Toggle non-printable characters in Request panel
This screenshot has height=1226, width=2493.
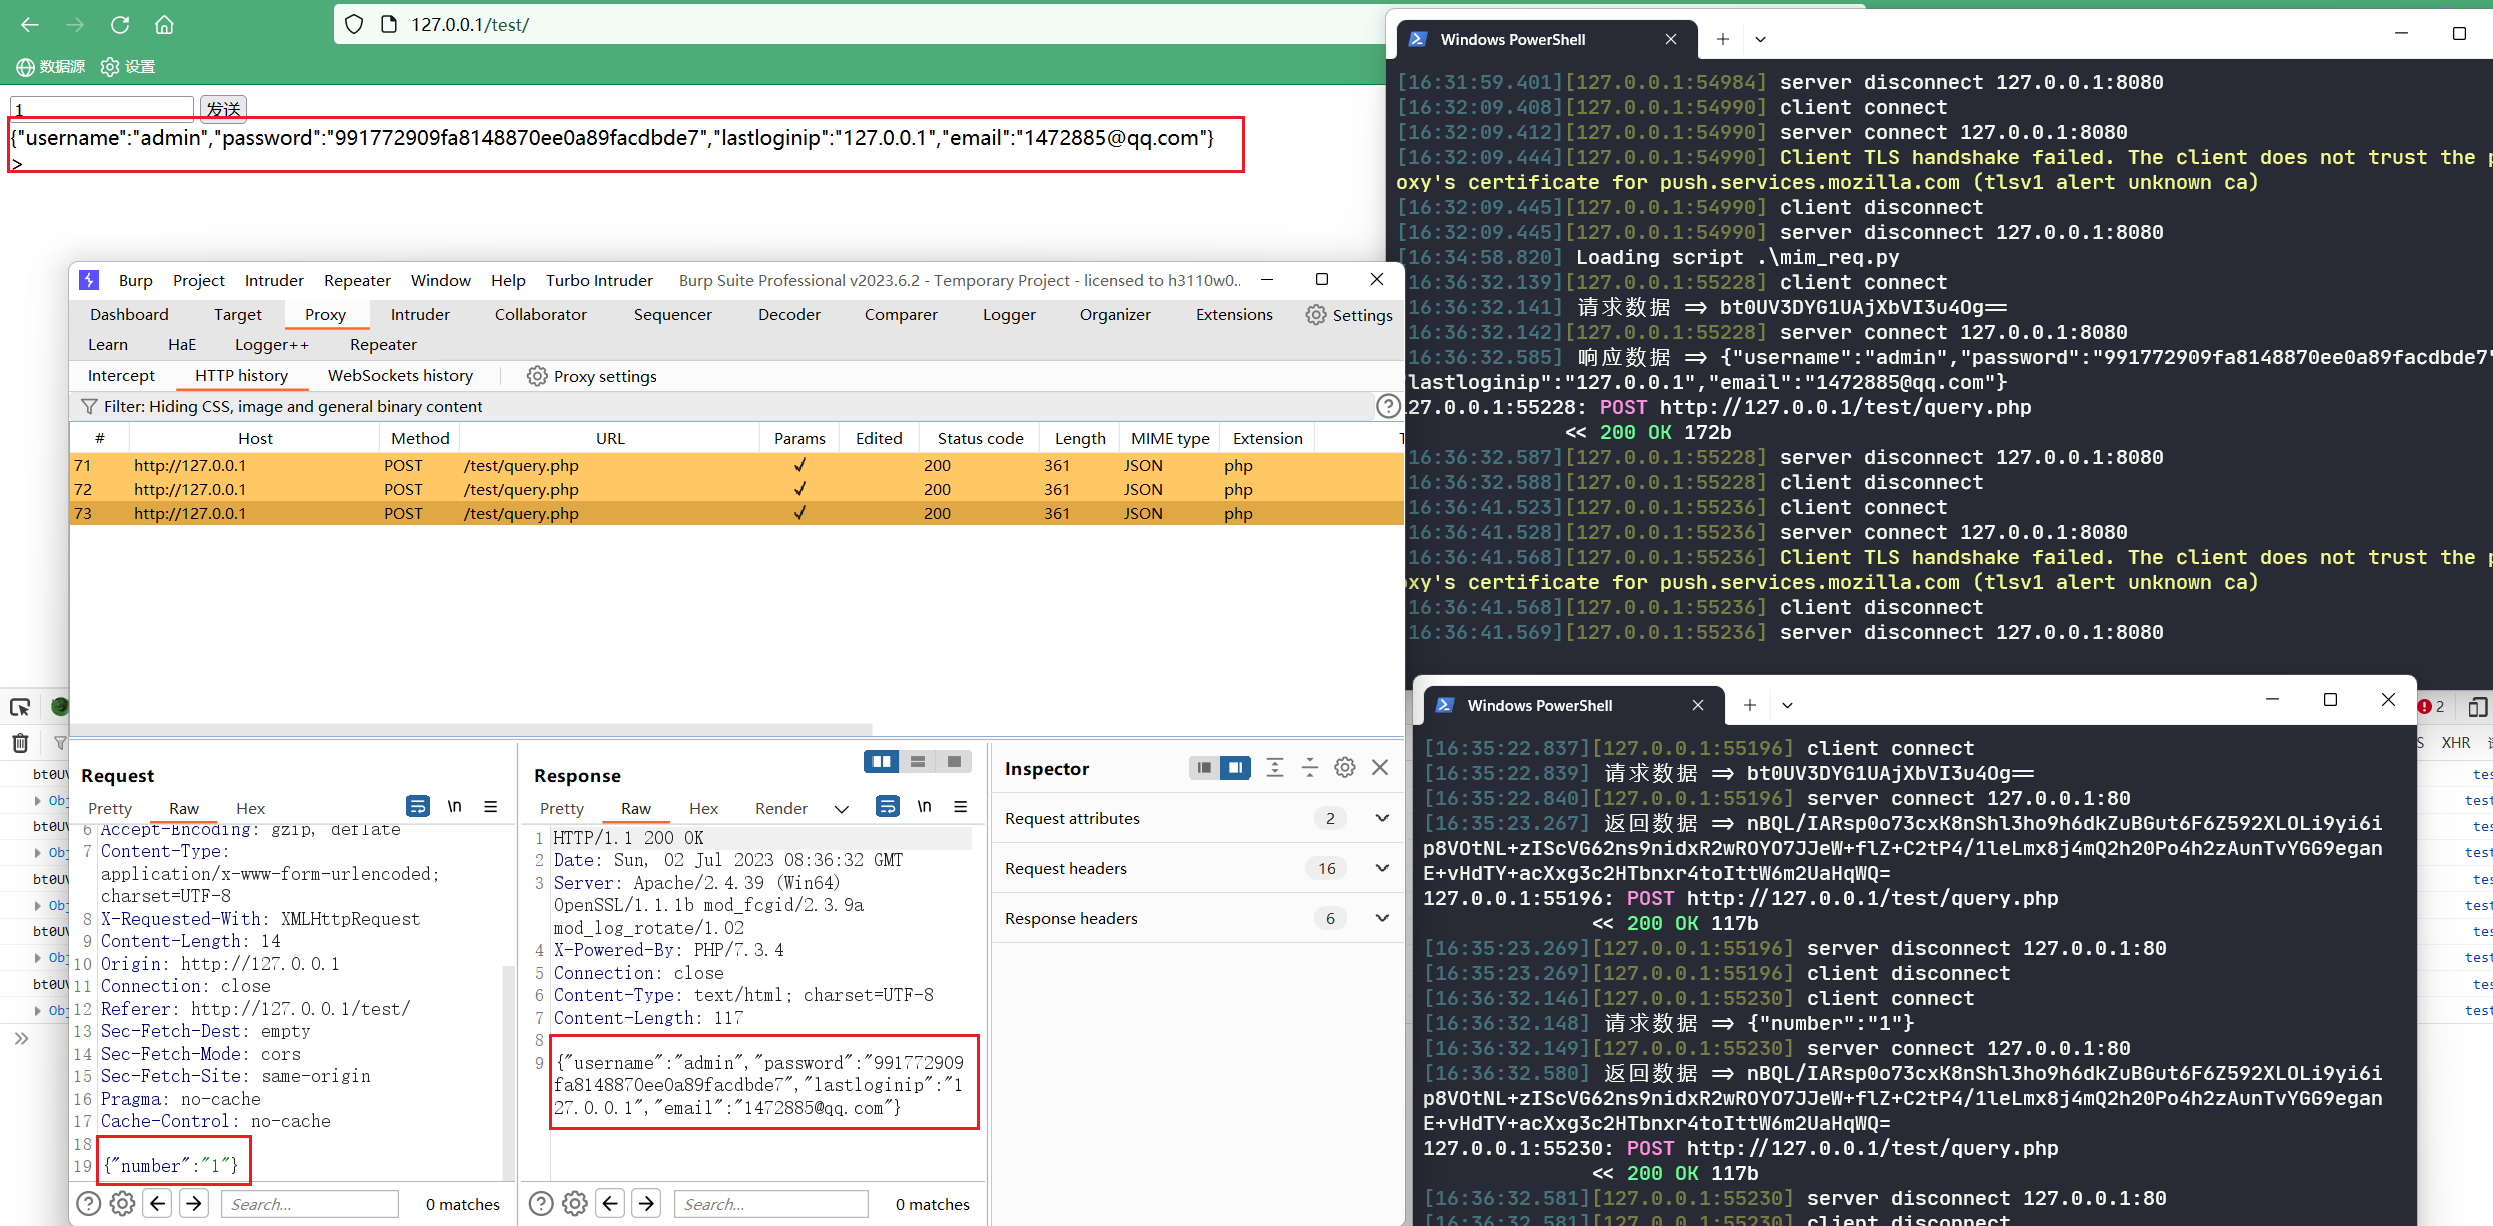pos(454,807)
